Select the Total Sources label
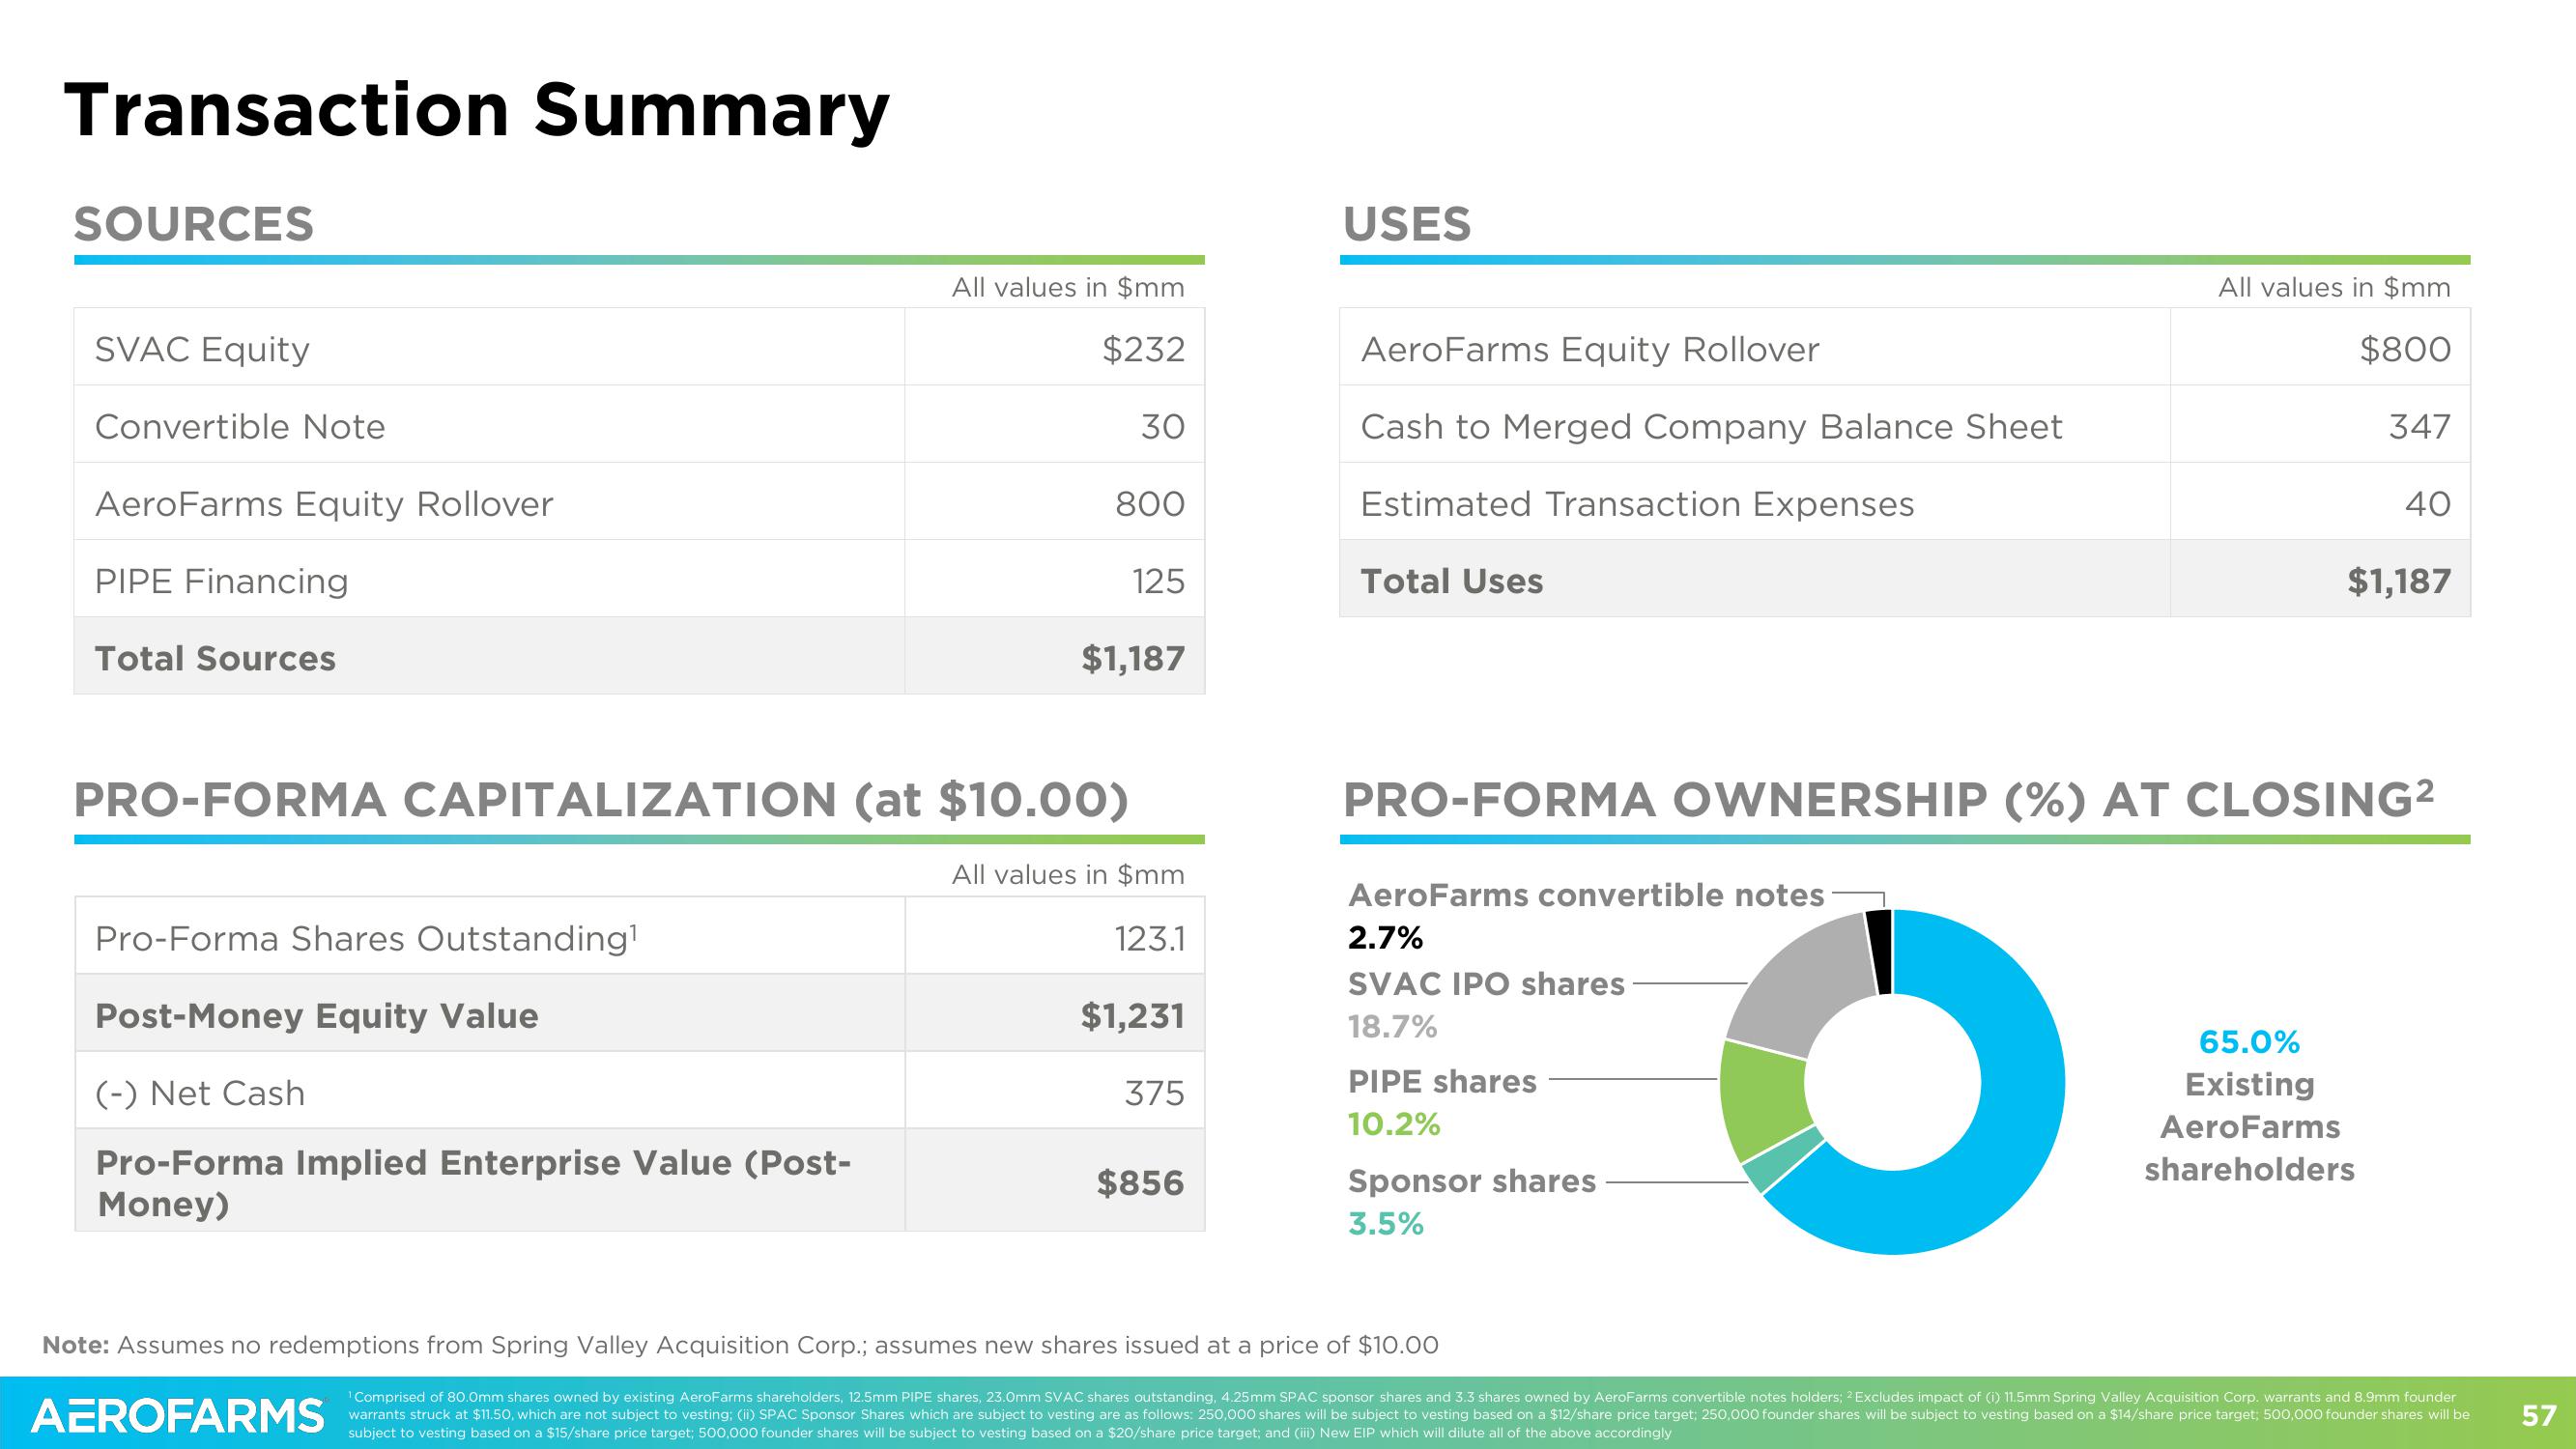2576x1449 pixels. coord(215,658)
